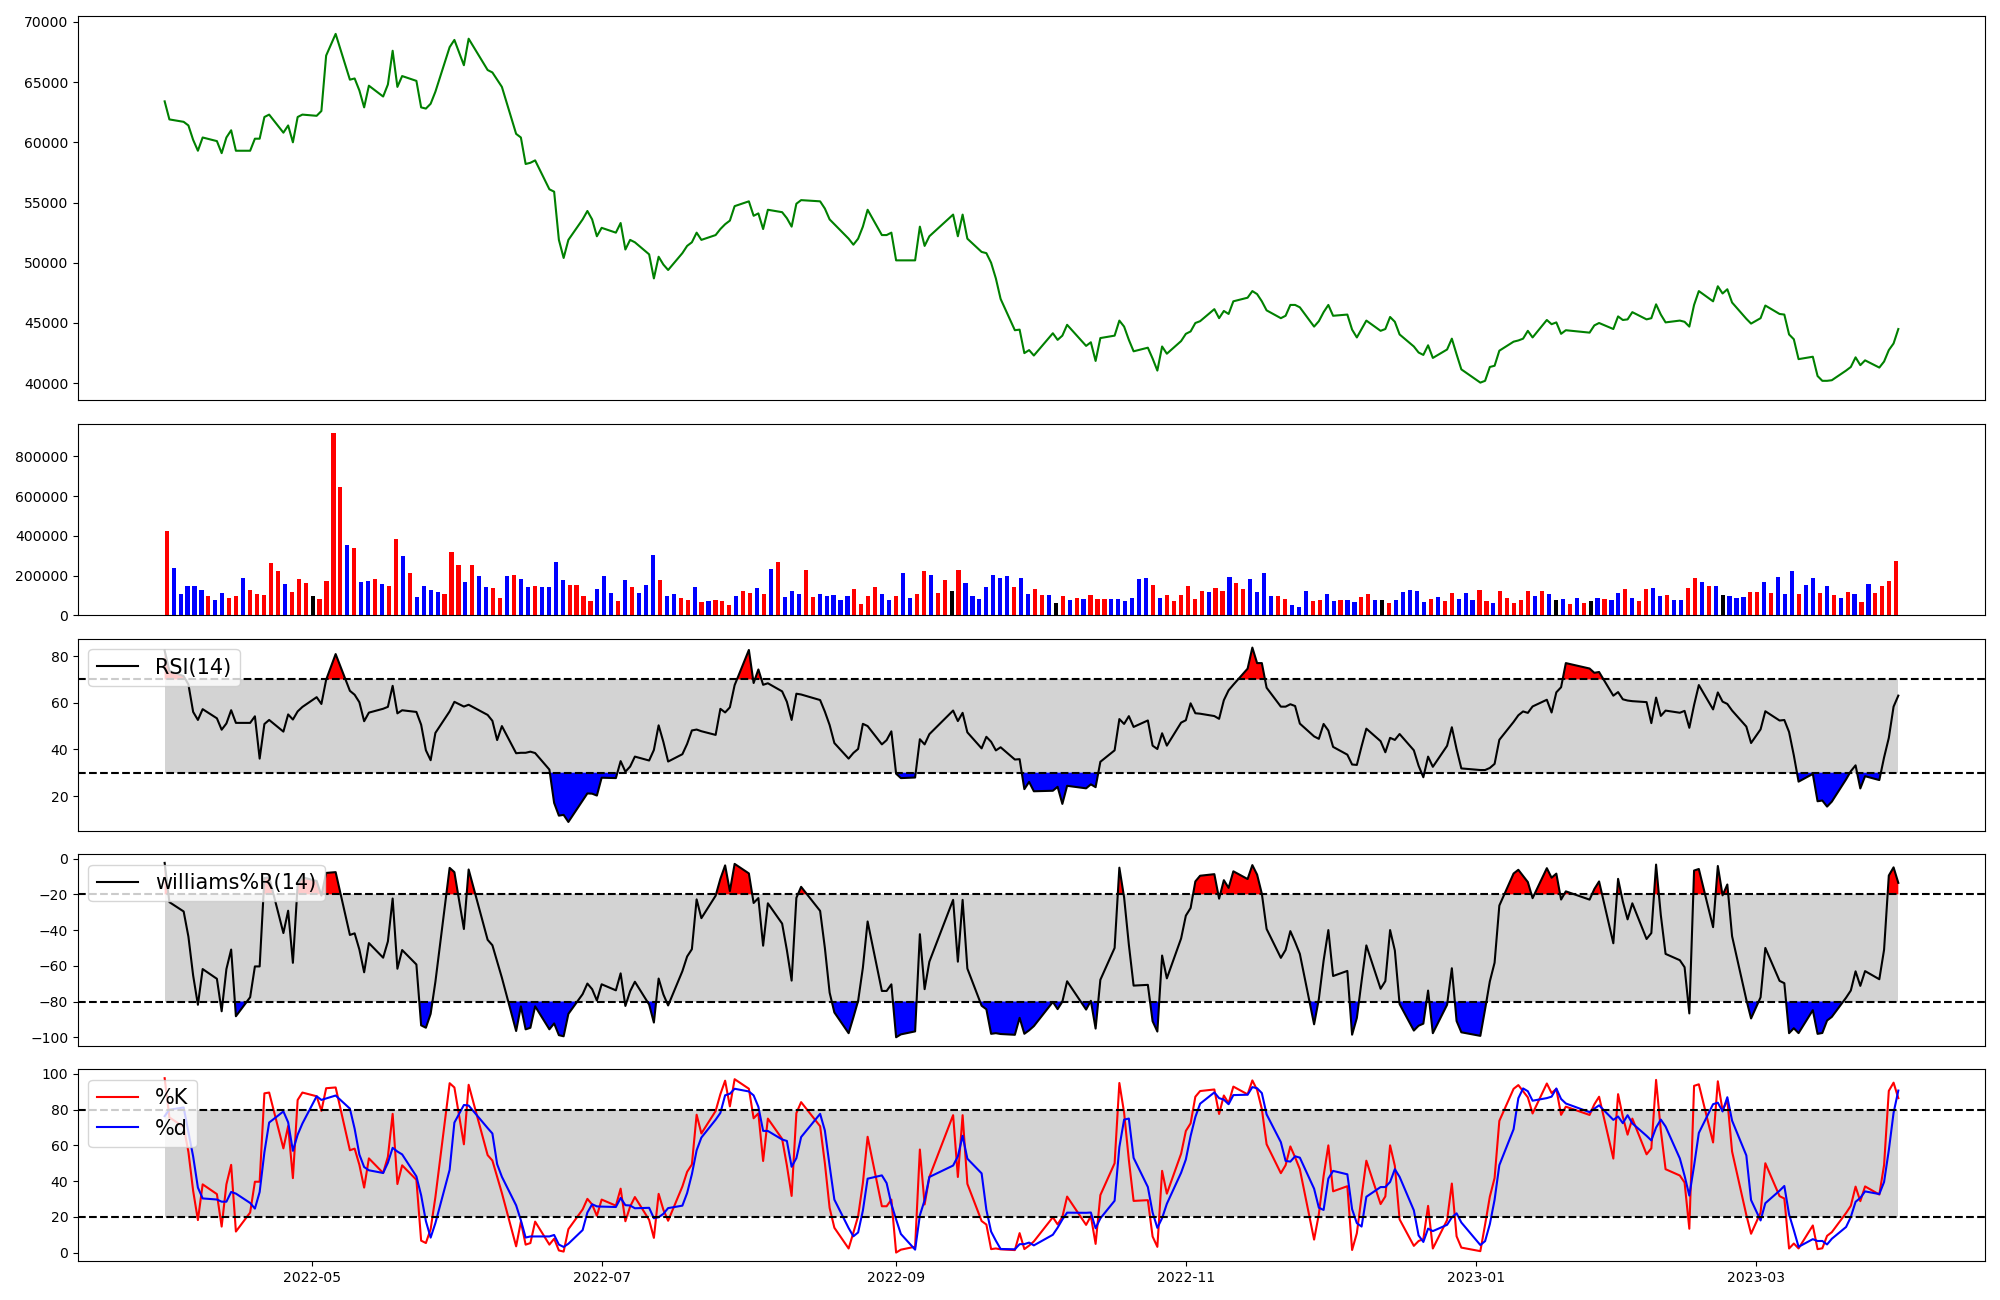The width and height of the screenshot is (2000, 1300).
Task: Click the -100 Williams %R axis label
Action: 49,1038
